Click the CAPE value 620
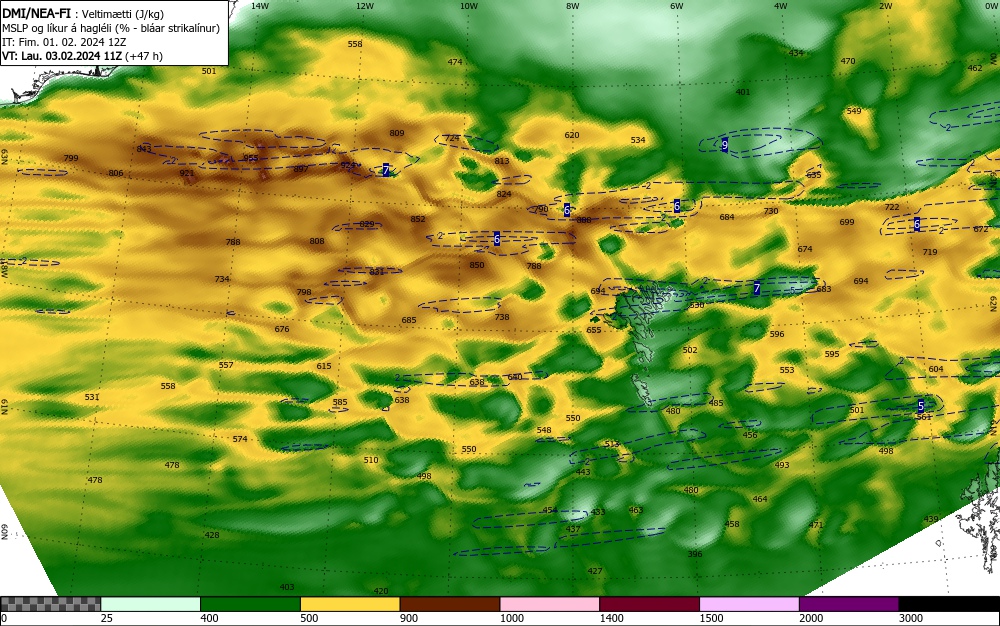Image resolution: width=1000 pixels, height=626 pixels. click(572, 135)
